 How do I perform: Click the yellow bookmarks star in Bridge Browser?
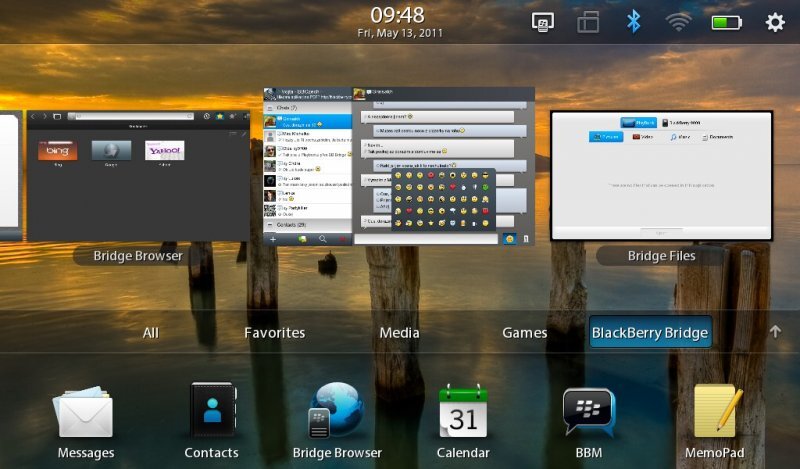(x=220, y=116)
